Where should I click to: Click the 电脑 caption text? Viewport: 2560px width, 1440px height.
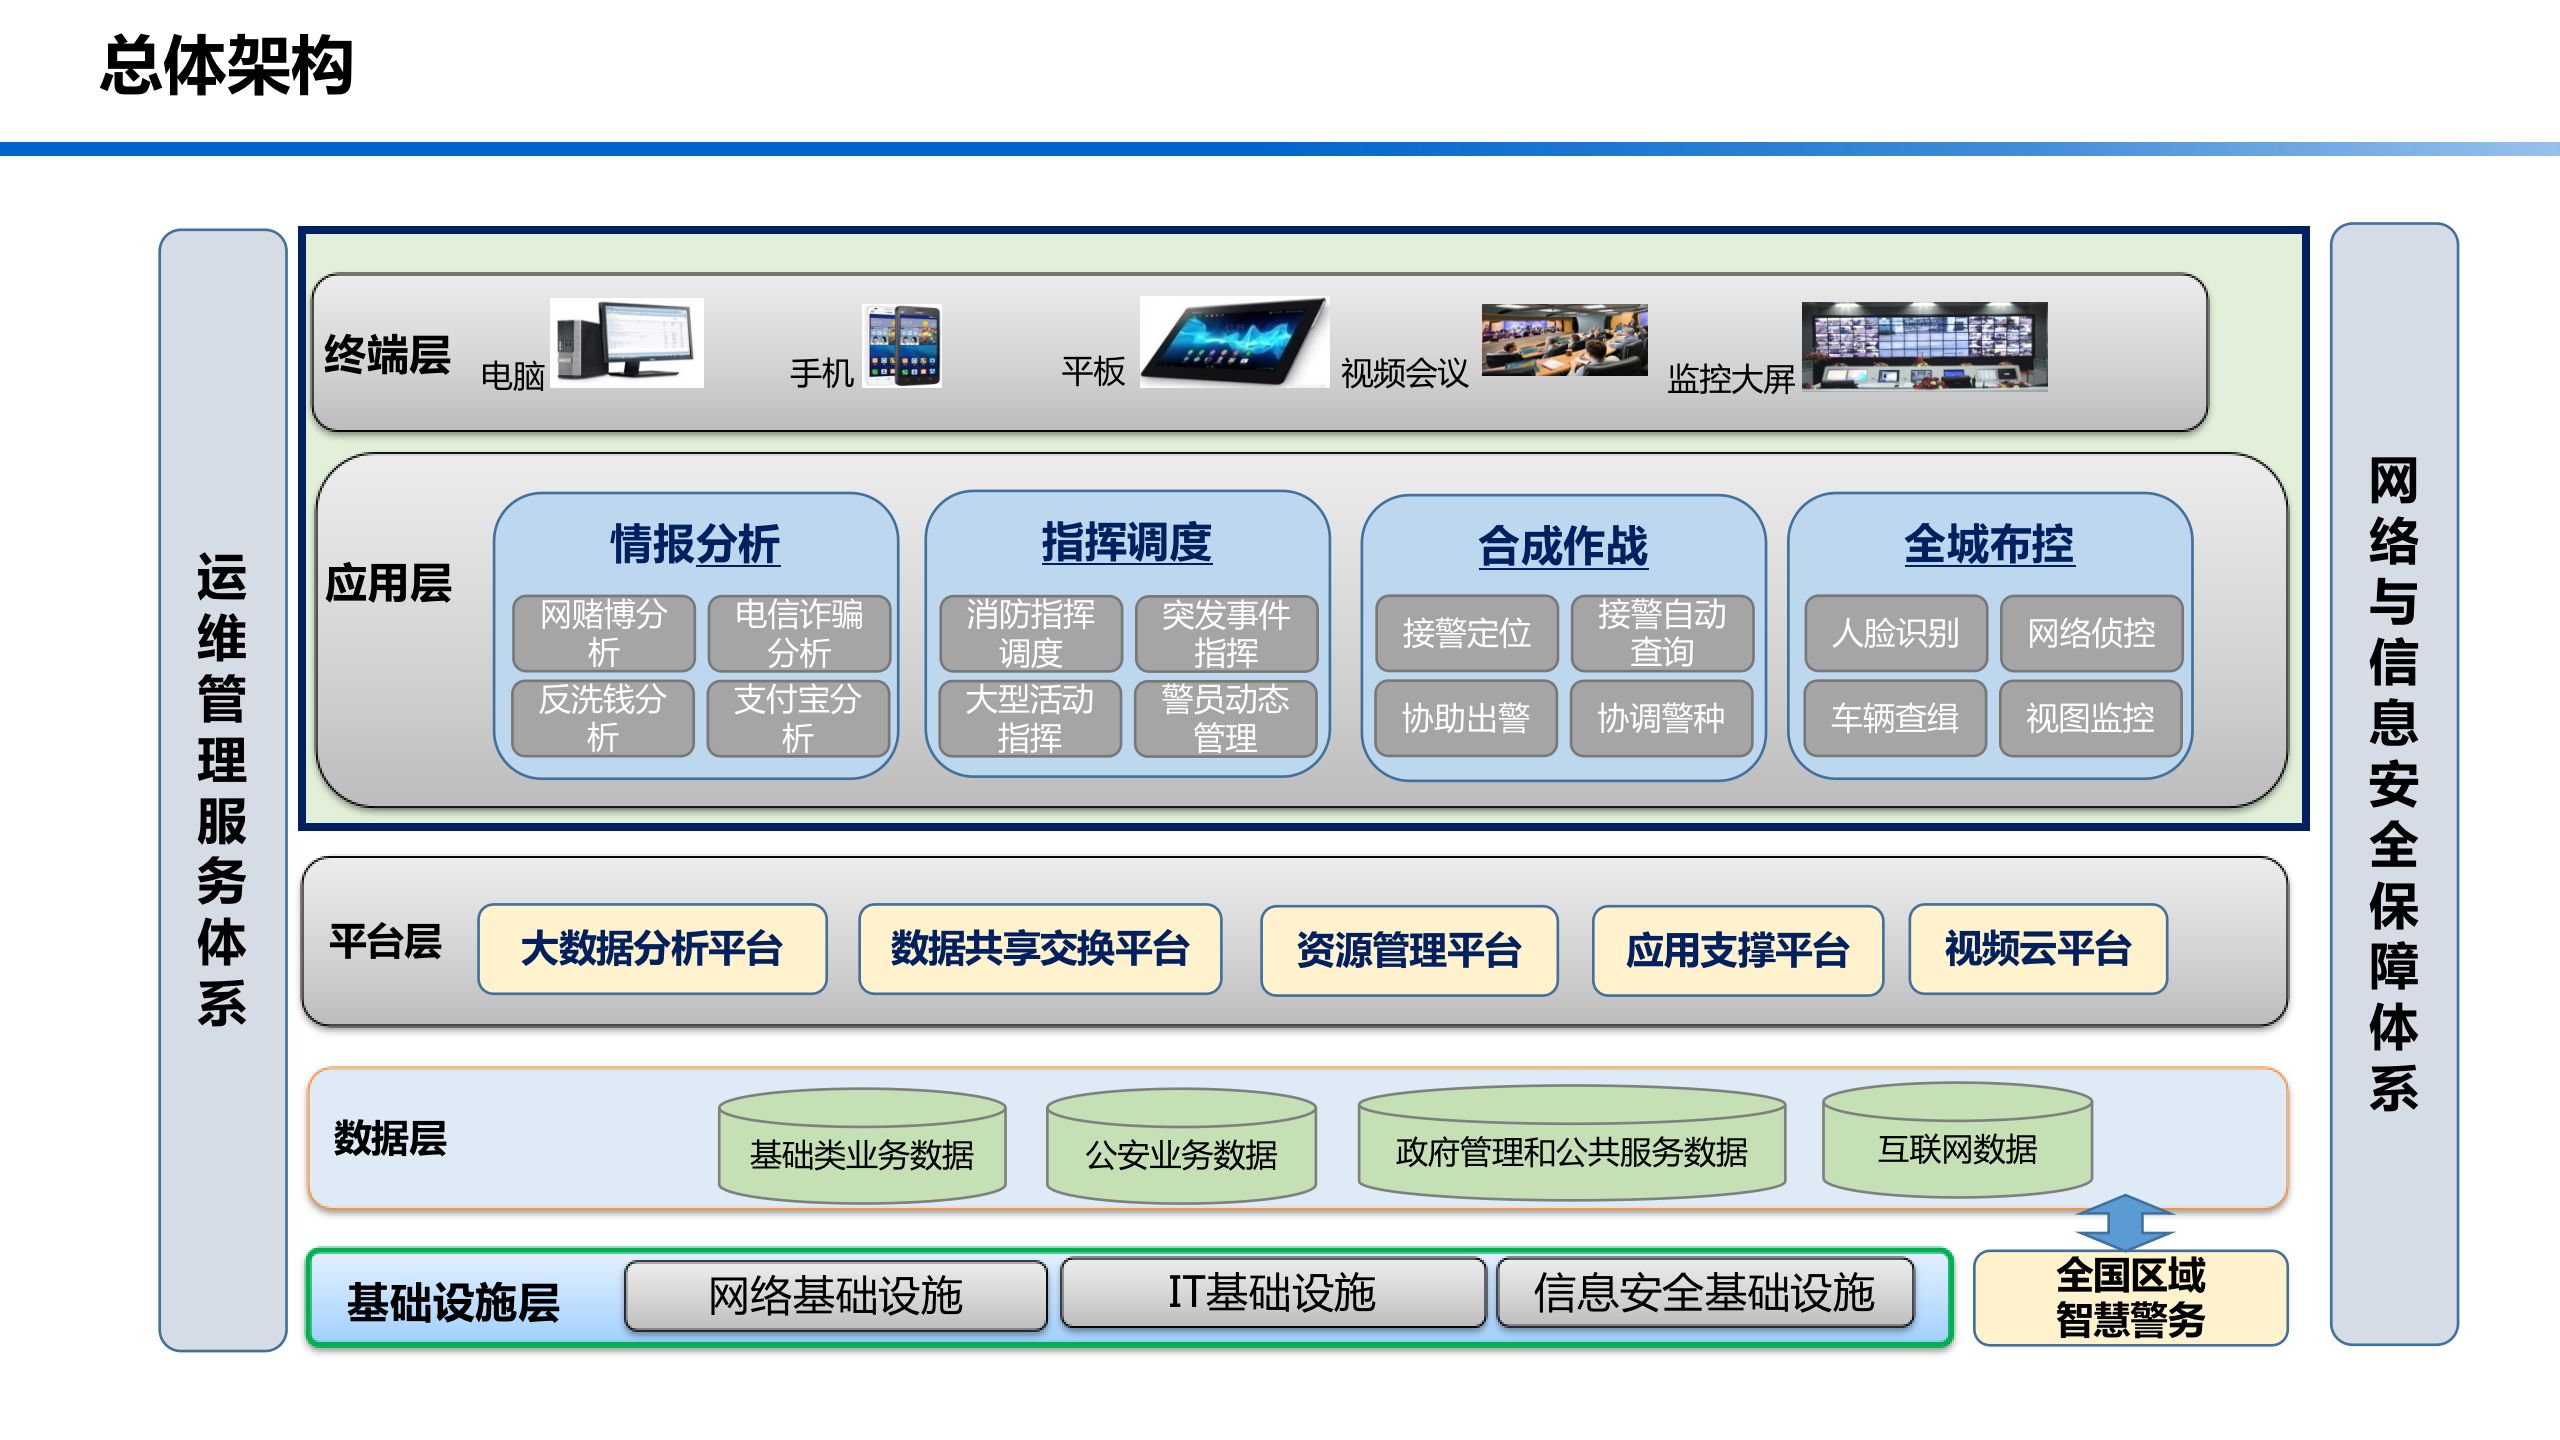pyautogui.click(x=513, y=376)
